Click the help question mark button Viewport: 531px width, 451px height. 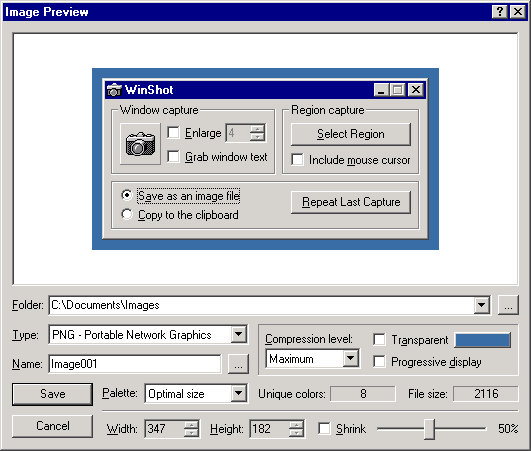coord(500,12)
